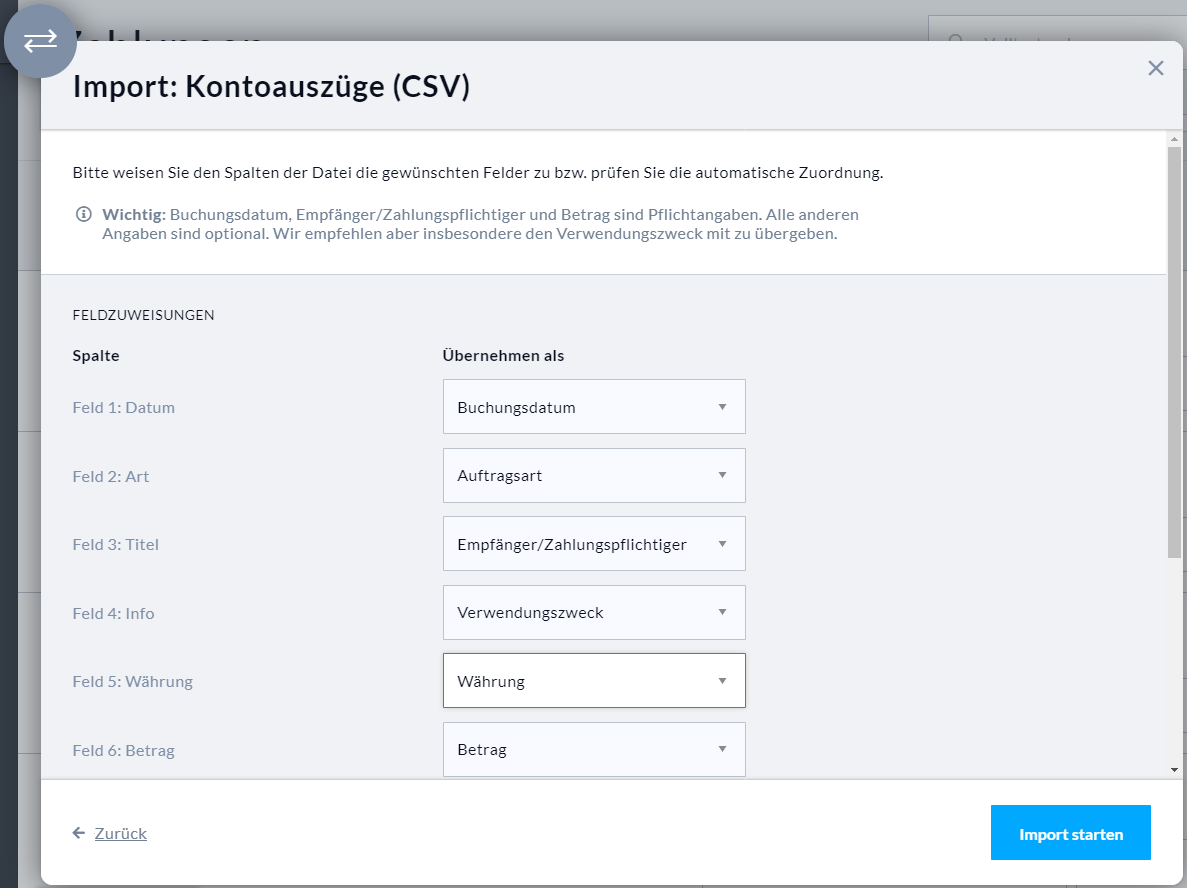Click the chevron on the Buchungsdatum dropdown
The height and width of the screenshot is (888, 1187).
[722, 406]
